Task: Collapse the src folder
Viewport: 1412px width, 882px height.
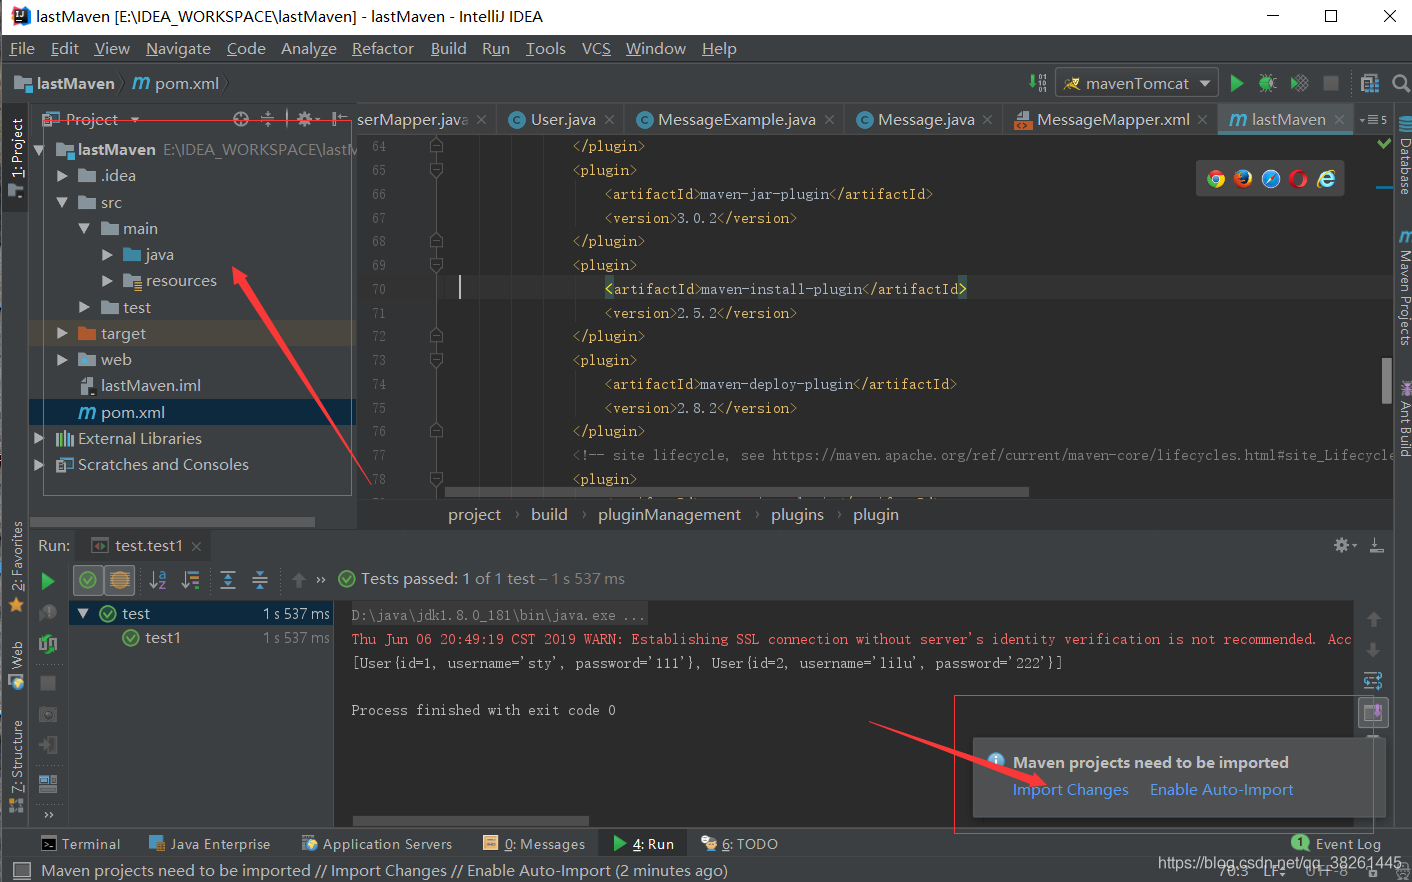Action: [62, 202]
